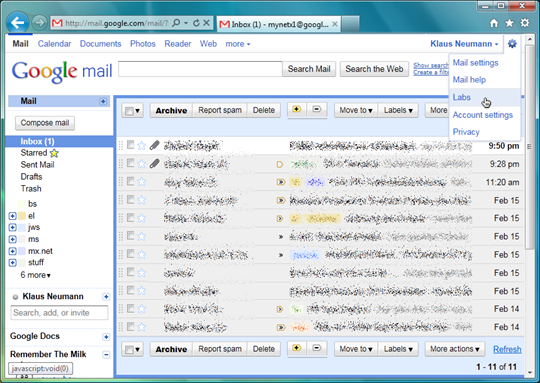The image size is (540, 383).
Task: Click the Compose mail button
Action: pyautogui.click(x=45, y=123)
